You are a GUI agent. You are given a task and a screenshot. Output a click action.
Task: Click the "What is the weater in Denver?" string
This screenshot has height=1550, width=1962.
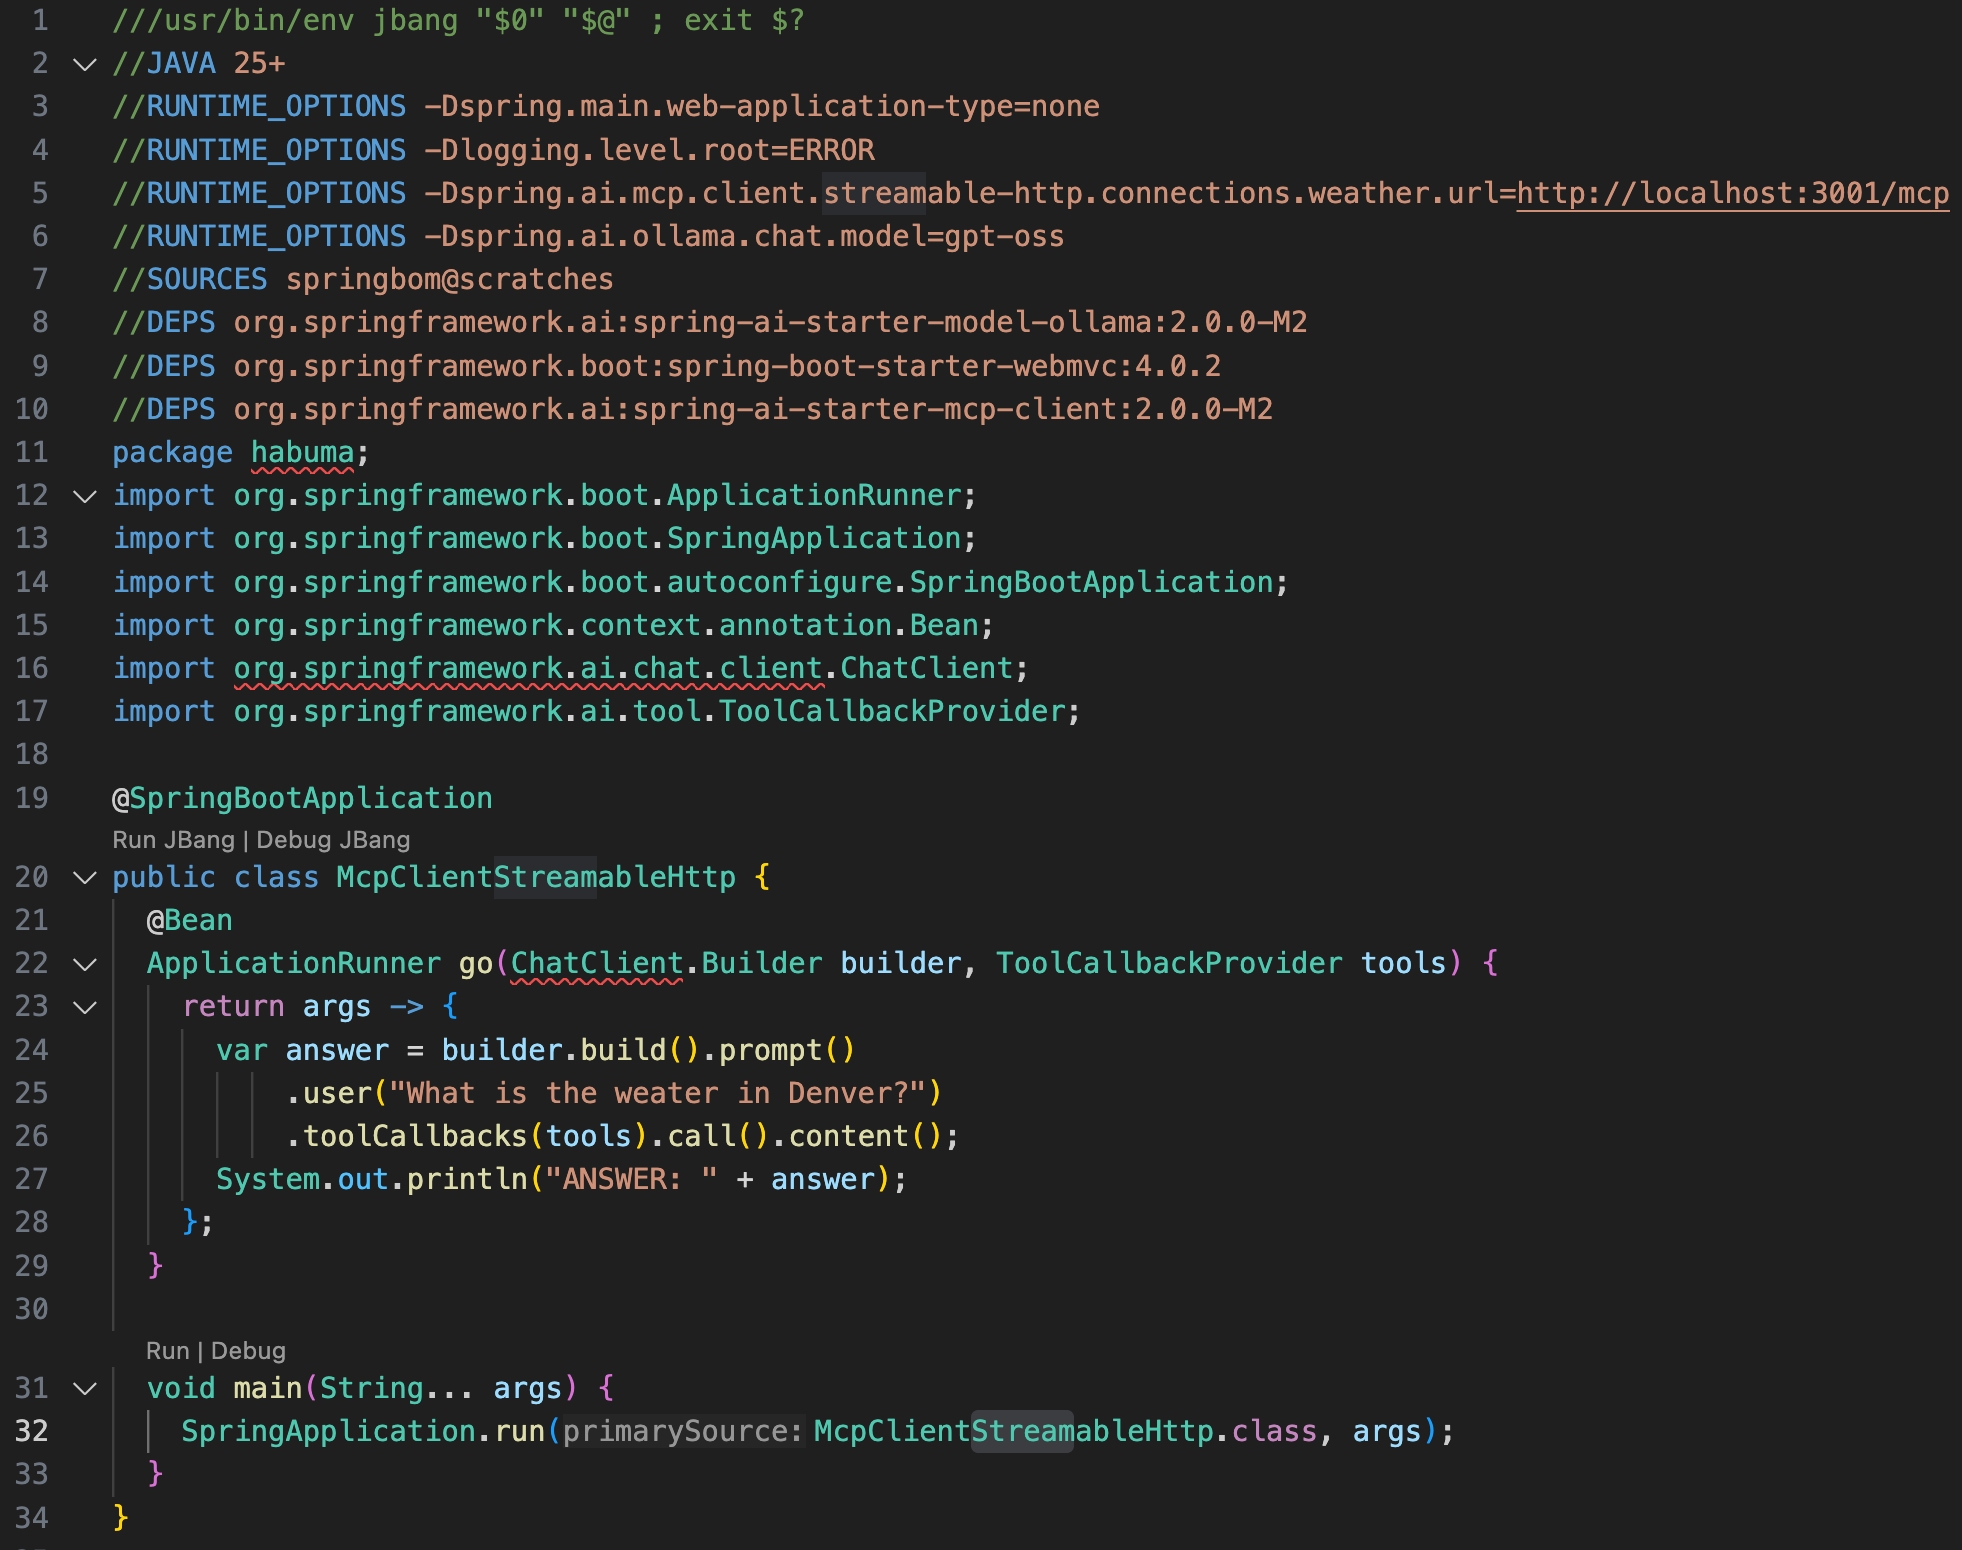658,1093
